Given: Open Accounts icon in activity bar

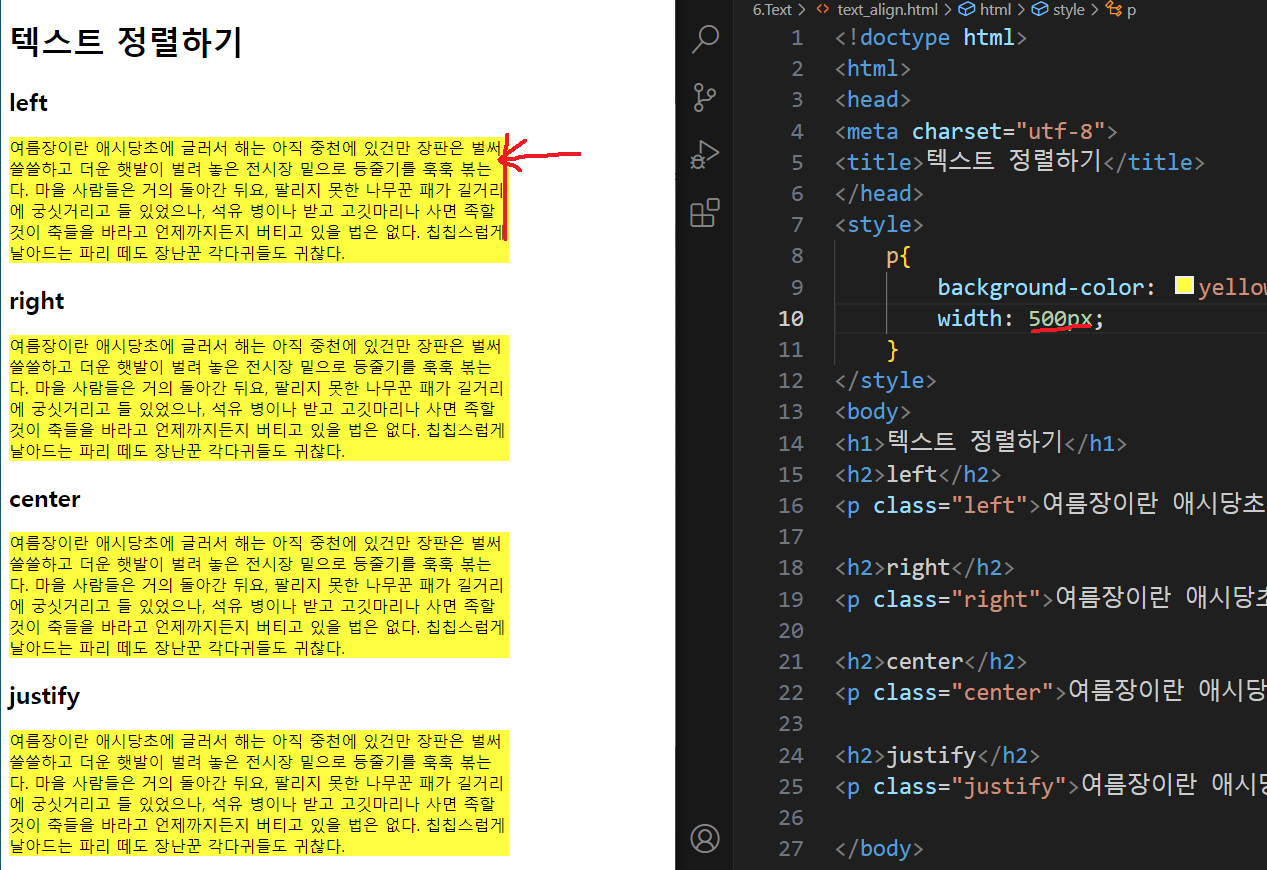Looking at the screenshot, I should 705,838.
